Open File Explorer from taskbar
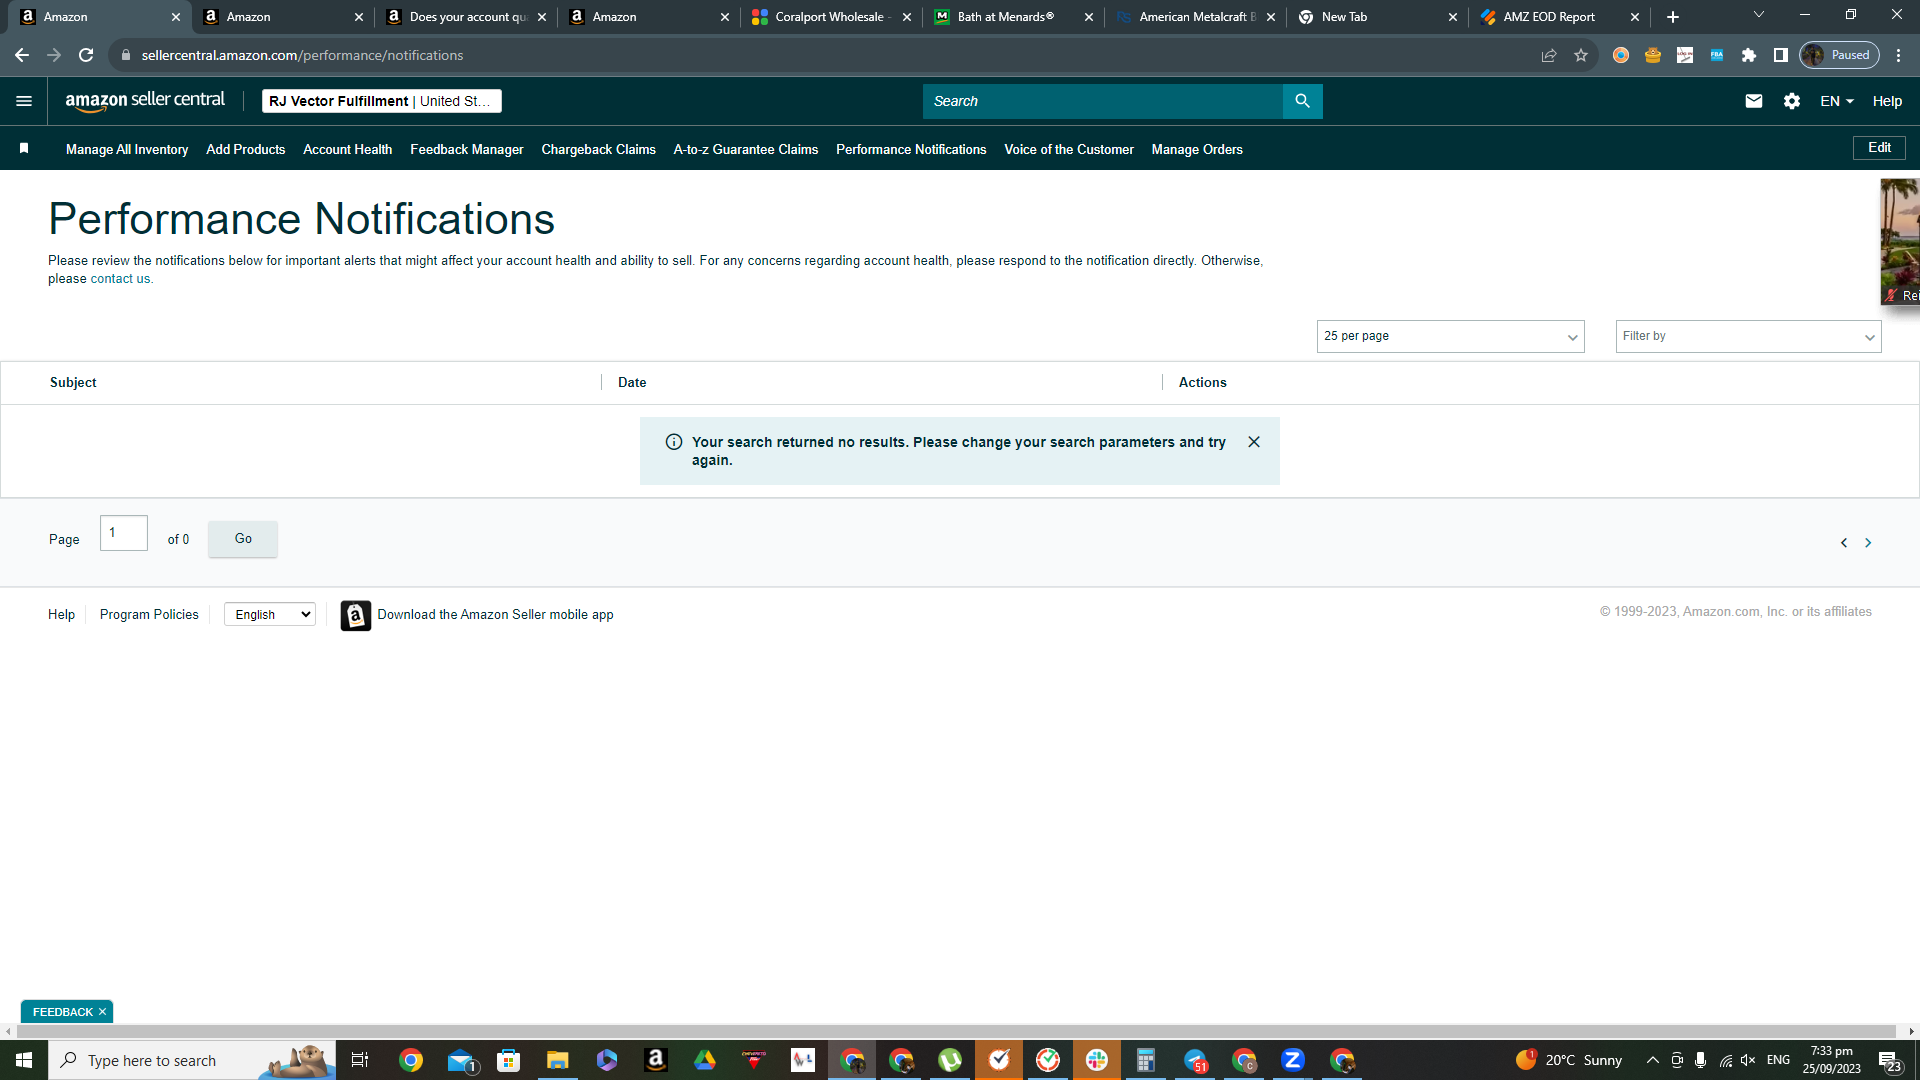 coord(557,1060)
